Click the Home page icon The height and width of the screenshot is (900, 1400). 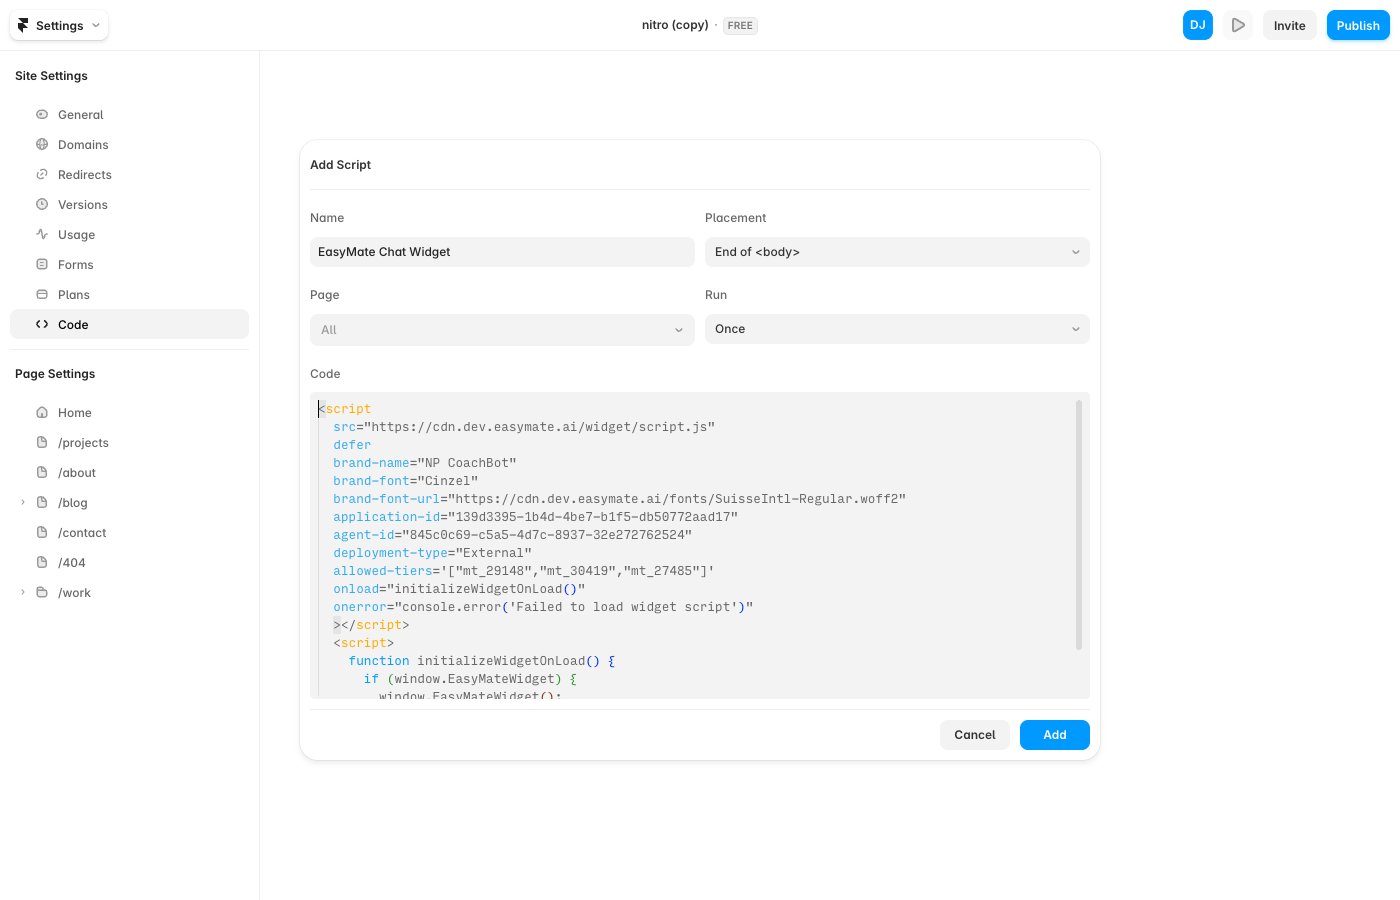(42, 412)
